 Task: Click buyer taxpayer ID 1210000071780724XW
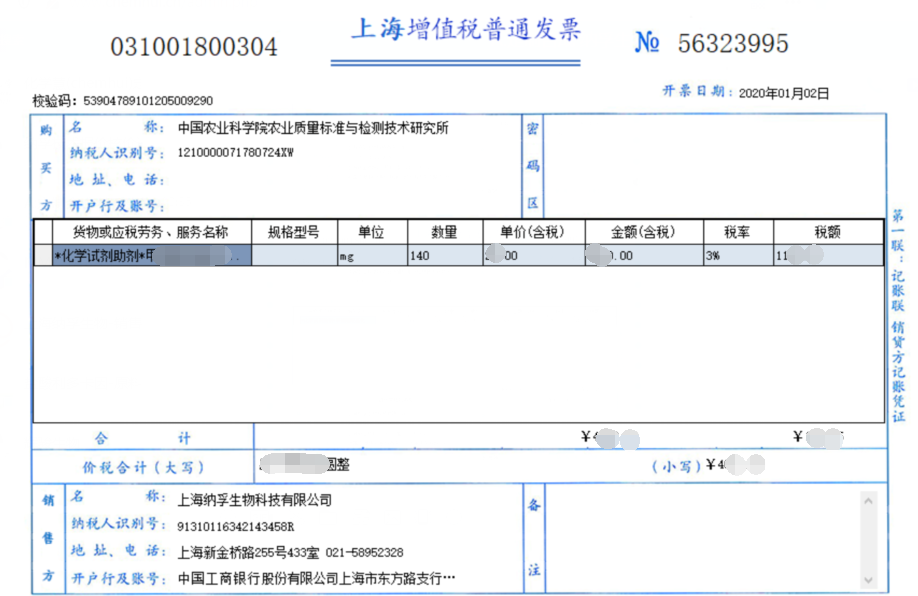point(236,154)
